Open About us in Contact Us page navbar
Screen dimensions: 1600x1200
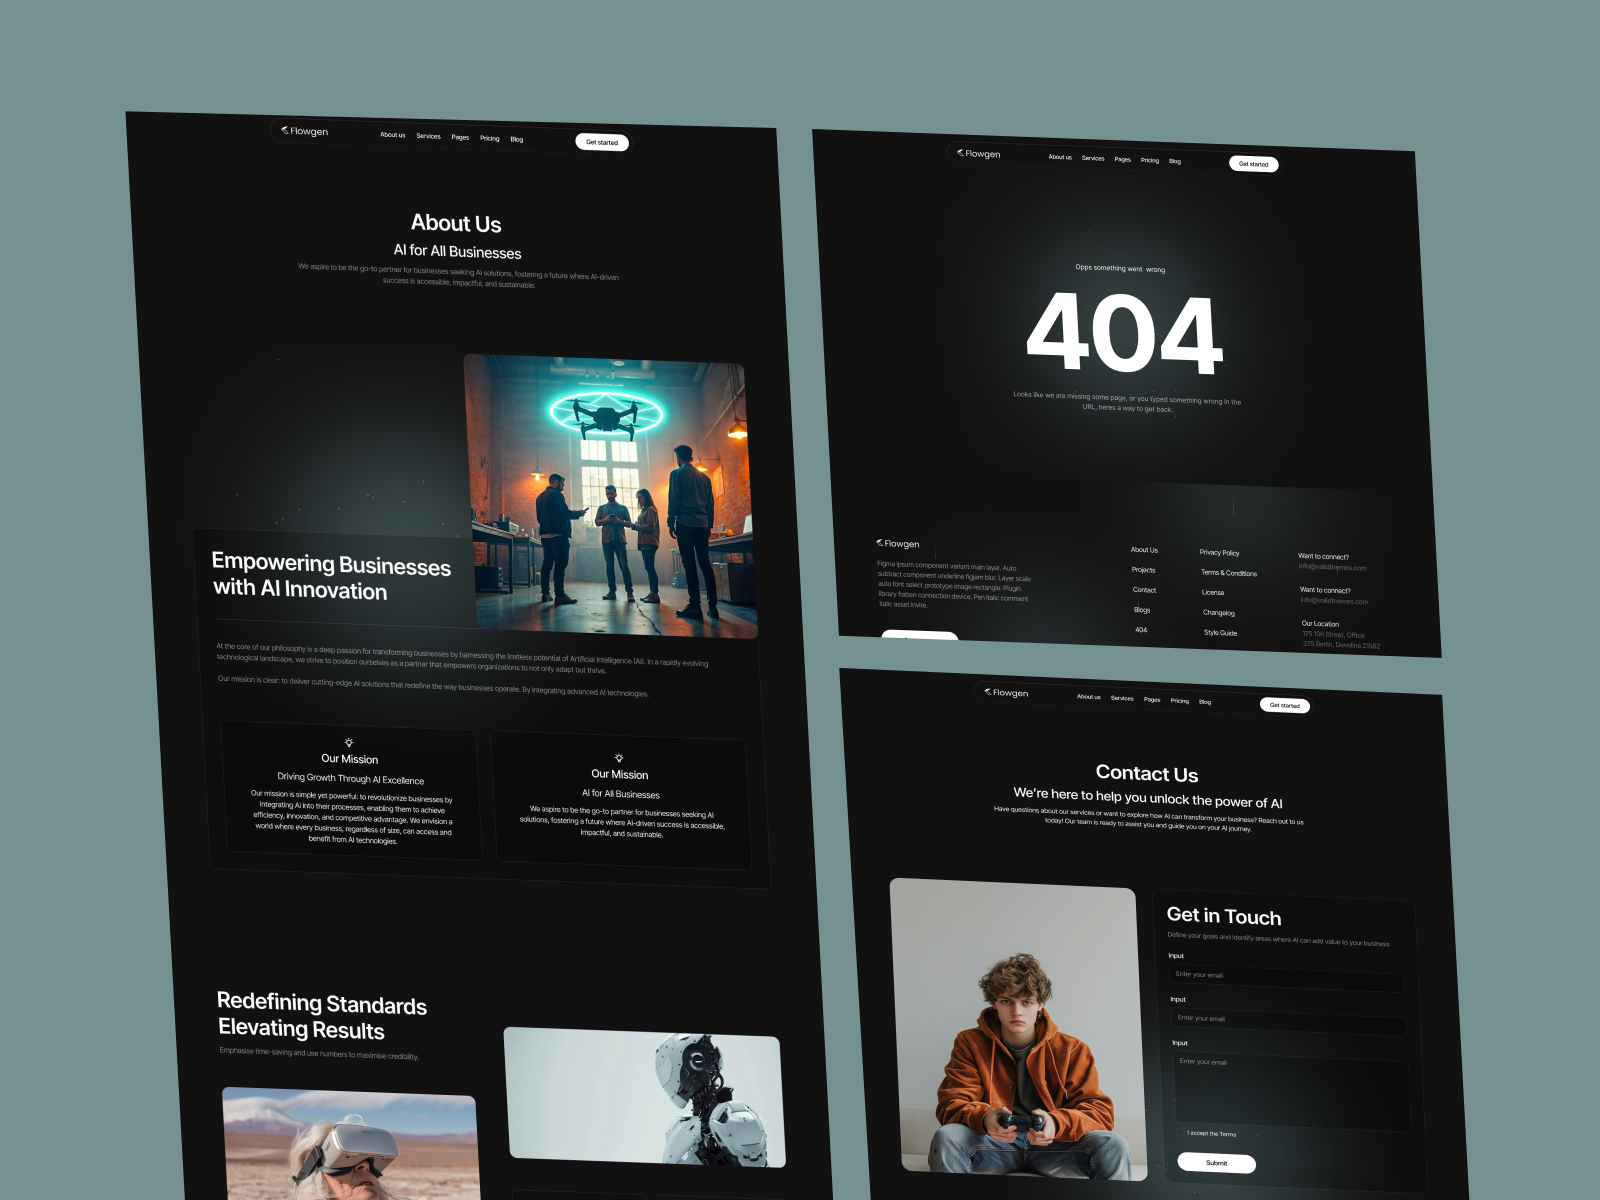1089,697
